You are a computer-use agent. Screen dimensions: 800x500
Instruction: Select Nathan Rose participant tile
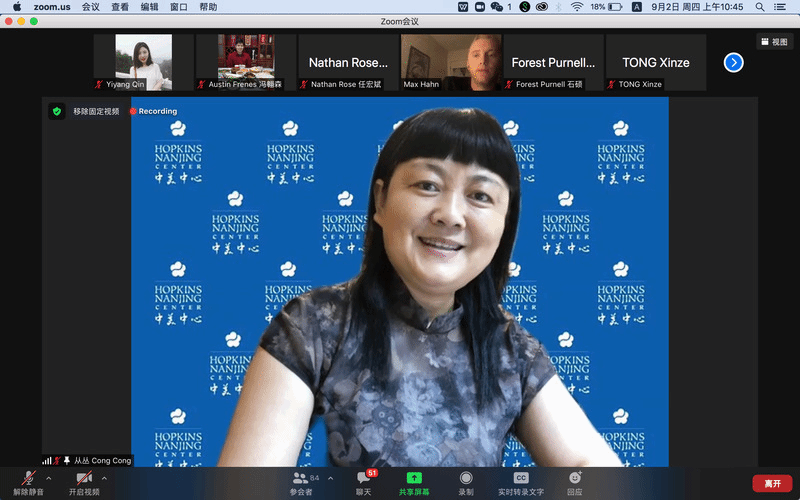click(x=348, y=62)
